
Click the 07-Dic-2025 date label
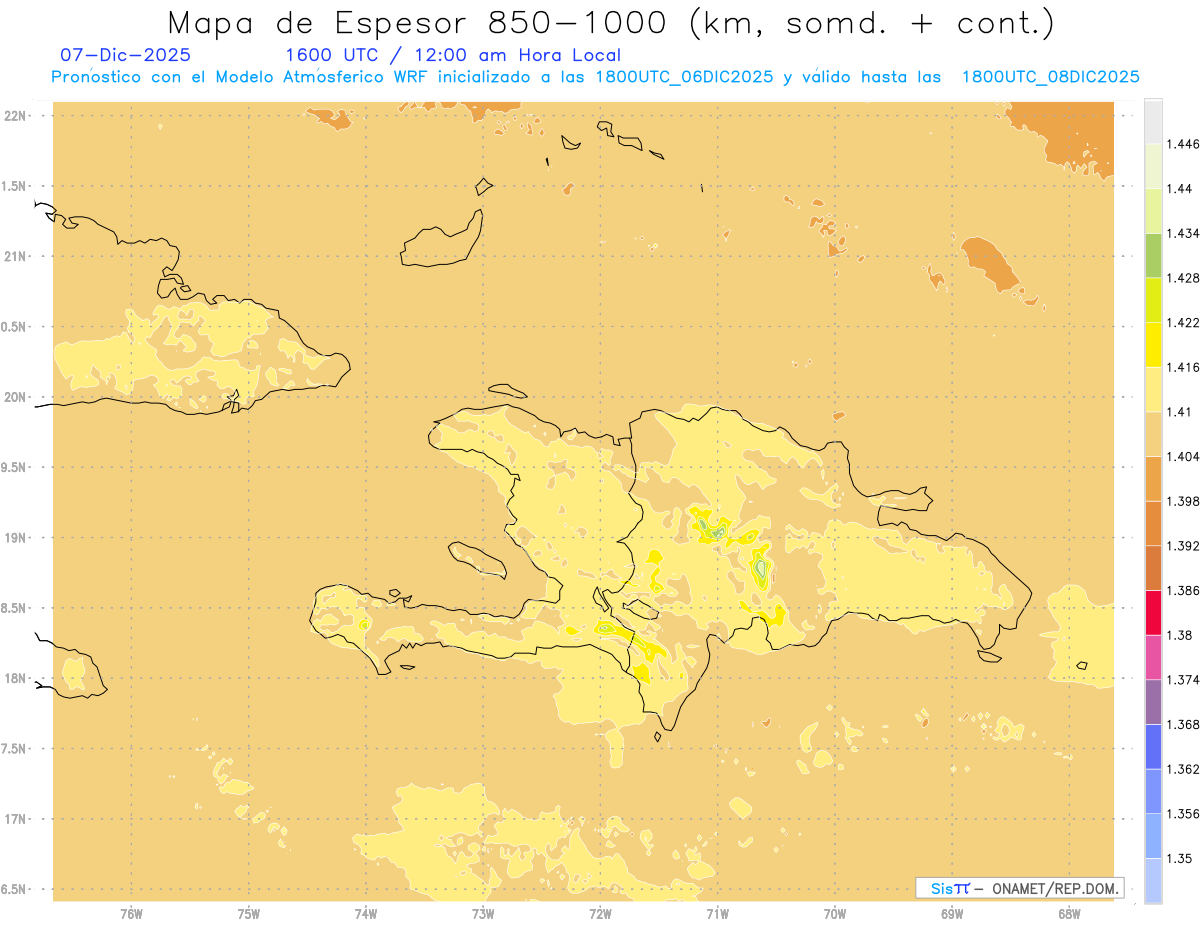point(125,55)
